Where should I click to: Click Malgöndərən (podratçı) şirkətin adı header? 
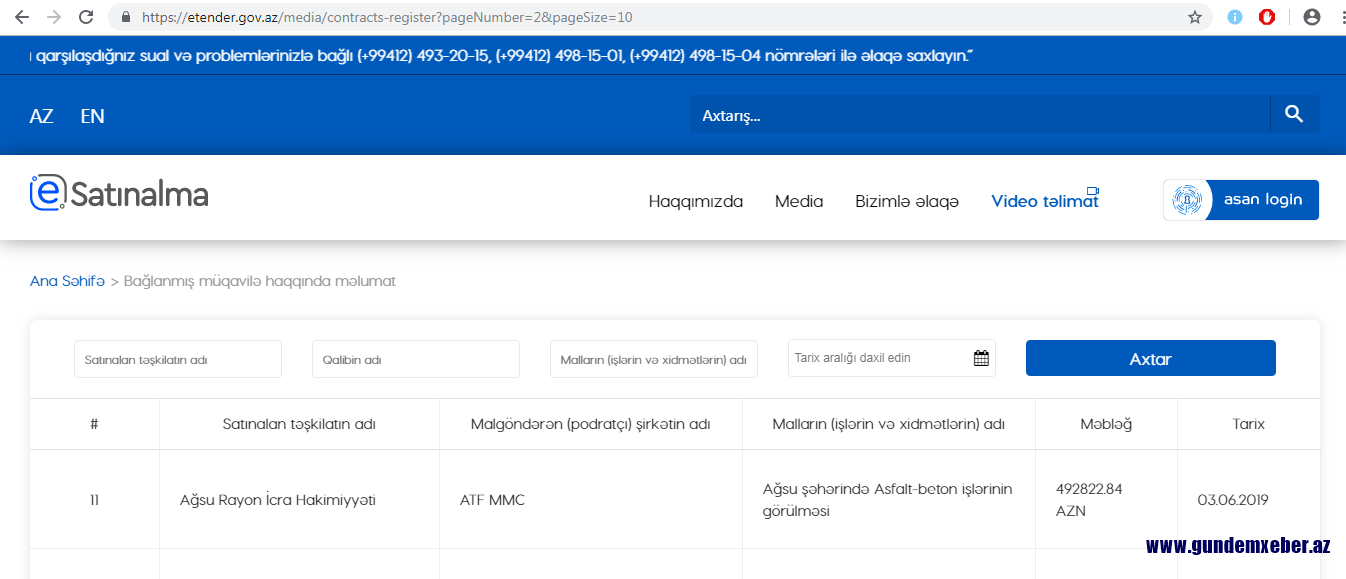coord(591,424)
